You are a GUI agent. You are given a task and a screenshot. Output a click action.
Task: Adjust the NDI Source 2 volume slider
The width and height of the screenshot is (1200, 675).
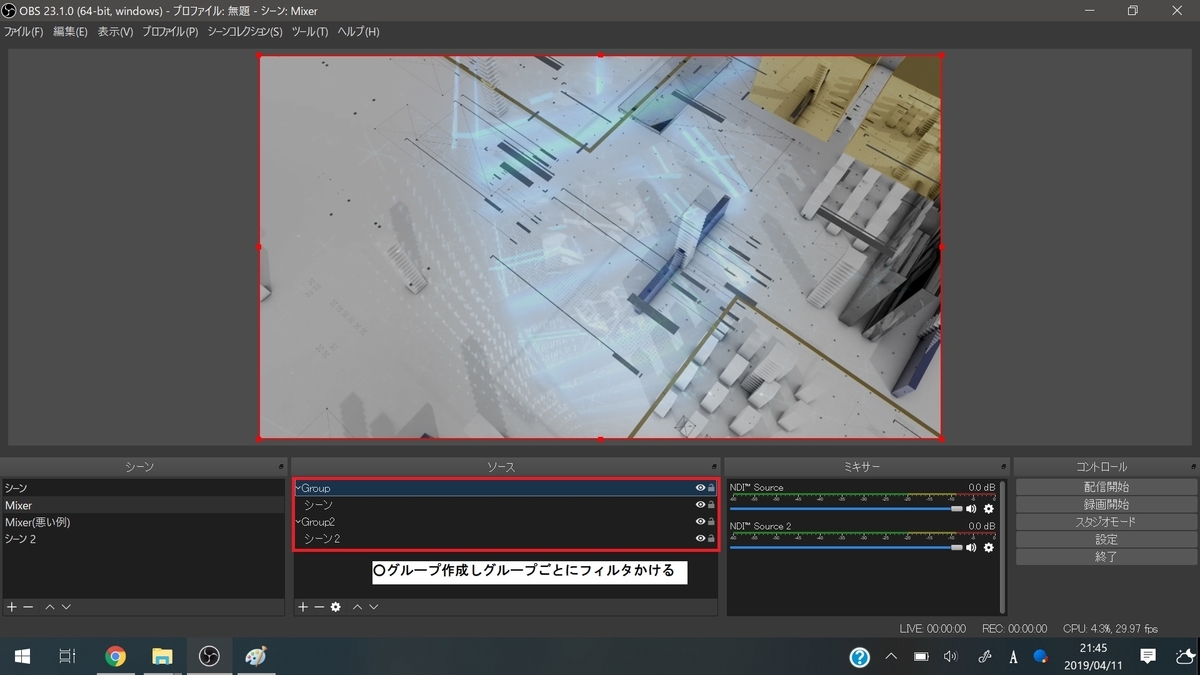click(846, 547)
